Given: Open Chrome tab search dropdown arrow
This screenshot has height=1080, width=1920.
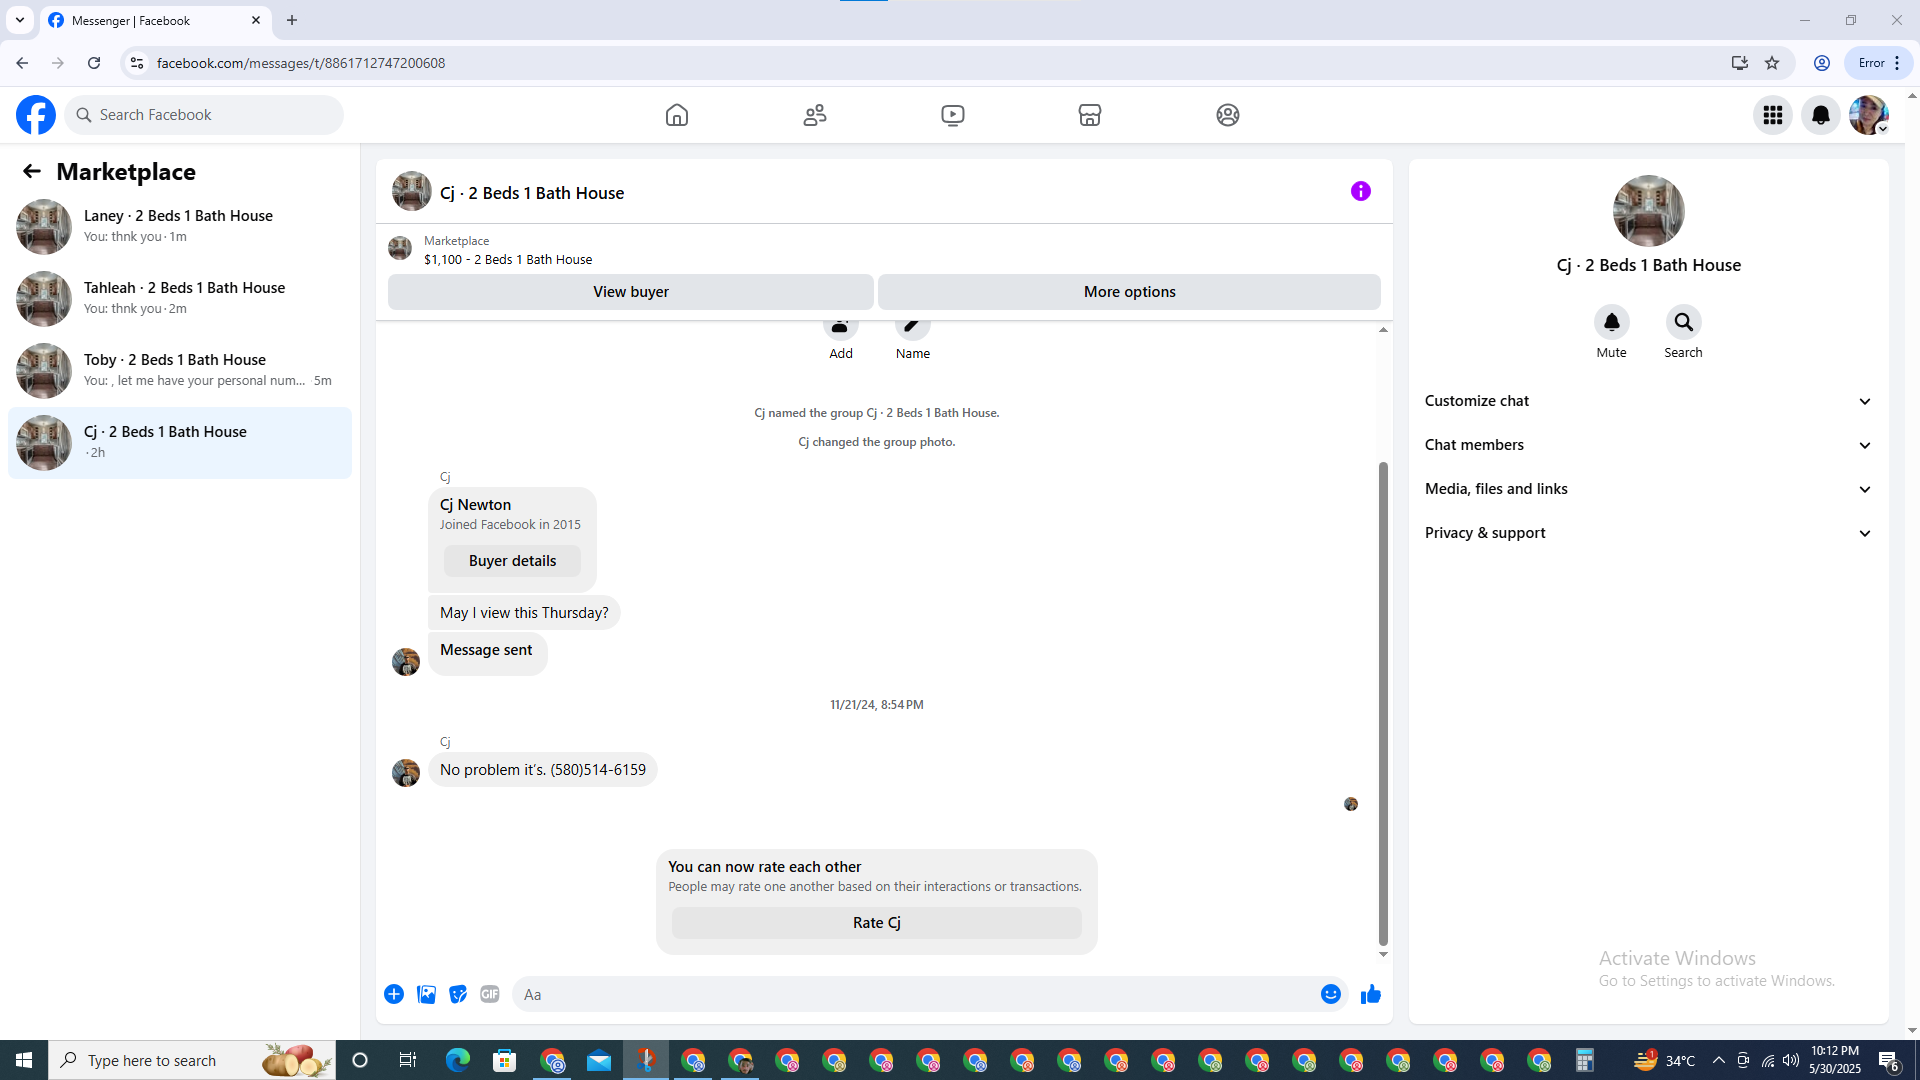Looking at the screenshot, I should pyautogui.click(x=20, y=20).
